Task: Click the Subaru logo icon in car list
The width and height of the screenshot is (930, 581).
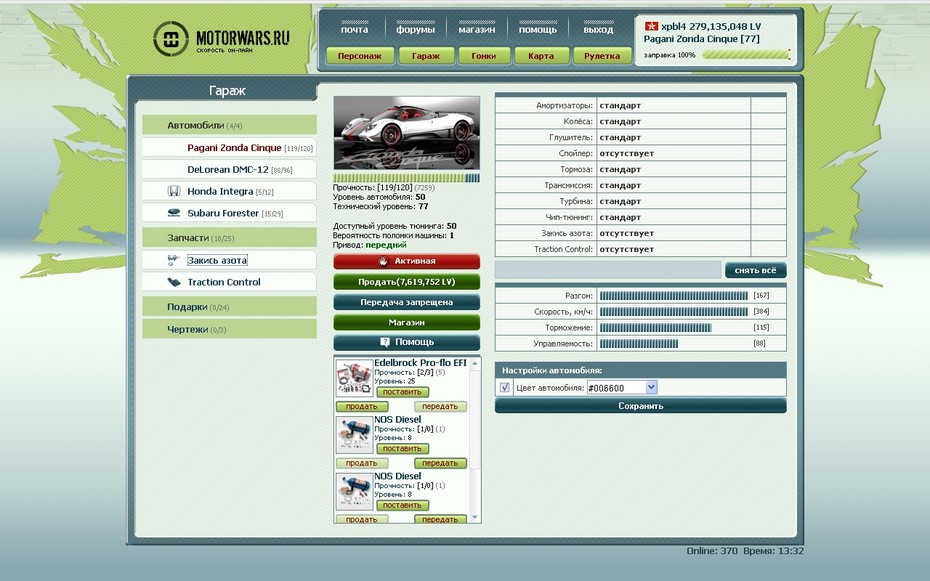Action: point(174,213)
